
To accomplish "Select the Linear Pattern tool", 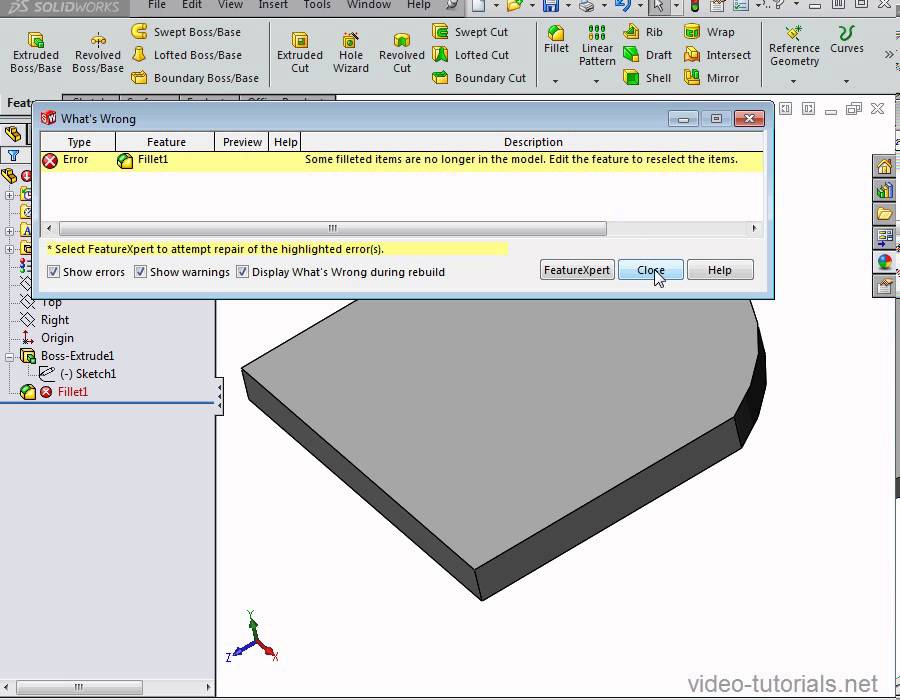I will click(597, 46).
